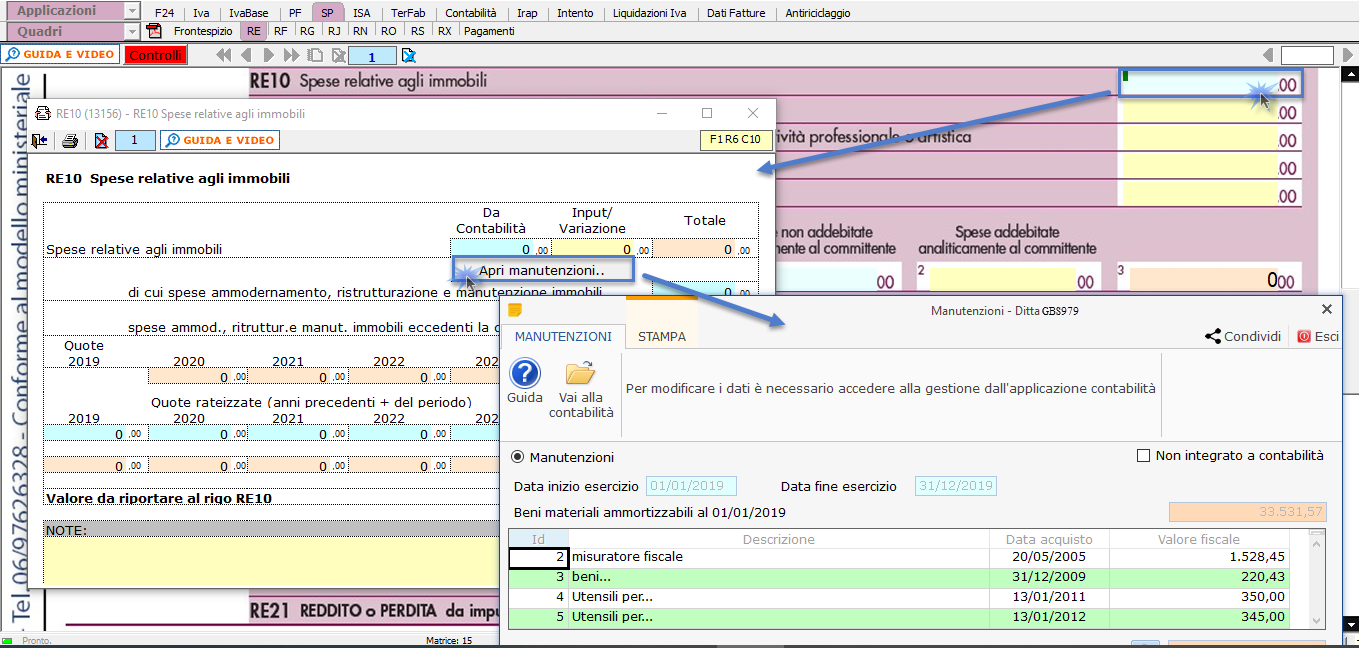Print from the RE10 window printer icon

point(70,141)
